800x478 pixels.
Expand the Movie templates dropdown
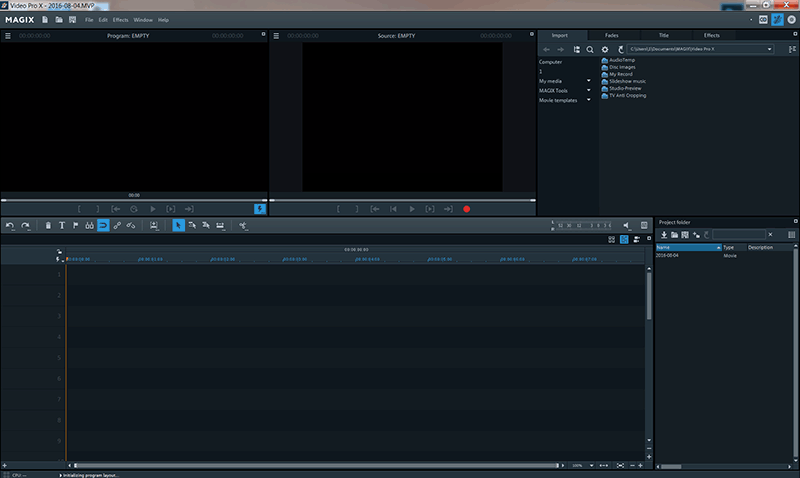point(588,100)
